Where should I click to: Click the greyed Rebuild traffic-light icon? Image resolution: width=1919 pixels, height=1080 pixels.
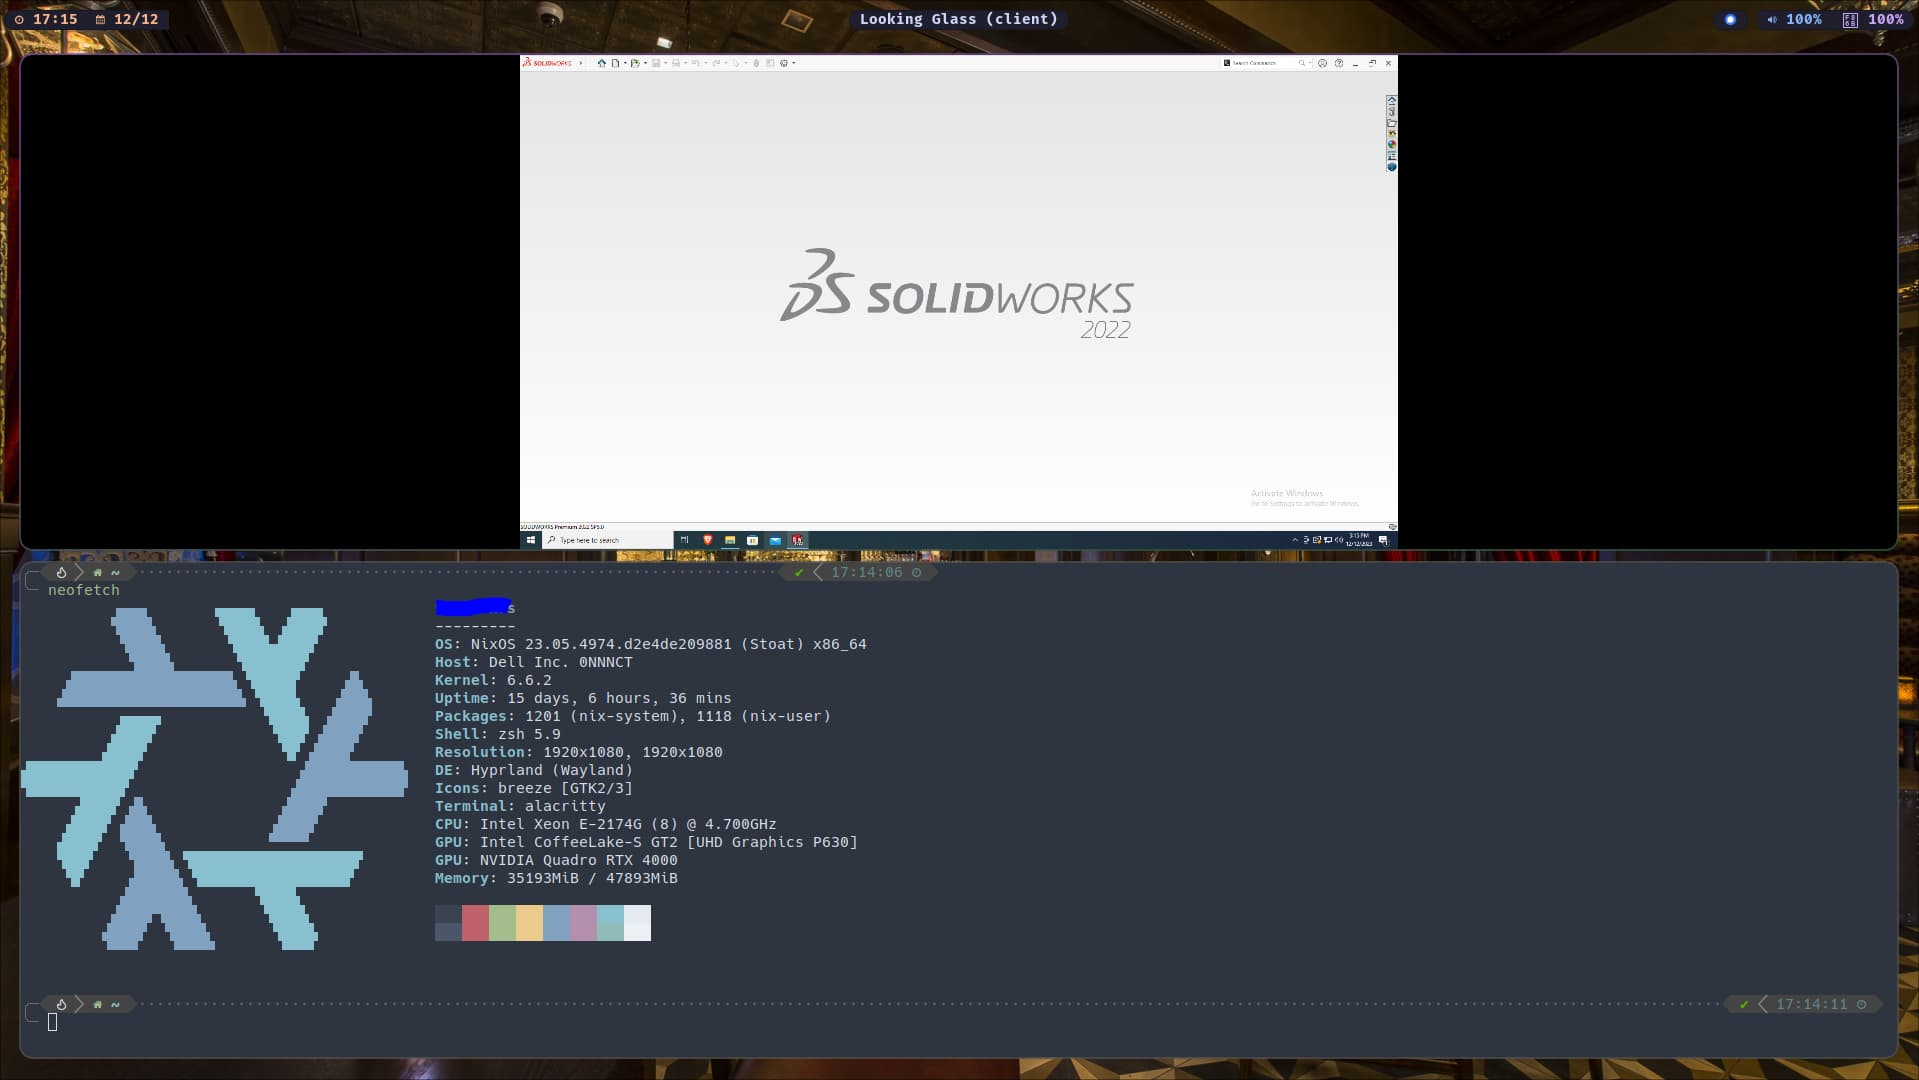(x=756, y=63)
